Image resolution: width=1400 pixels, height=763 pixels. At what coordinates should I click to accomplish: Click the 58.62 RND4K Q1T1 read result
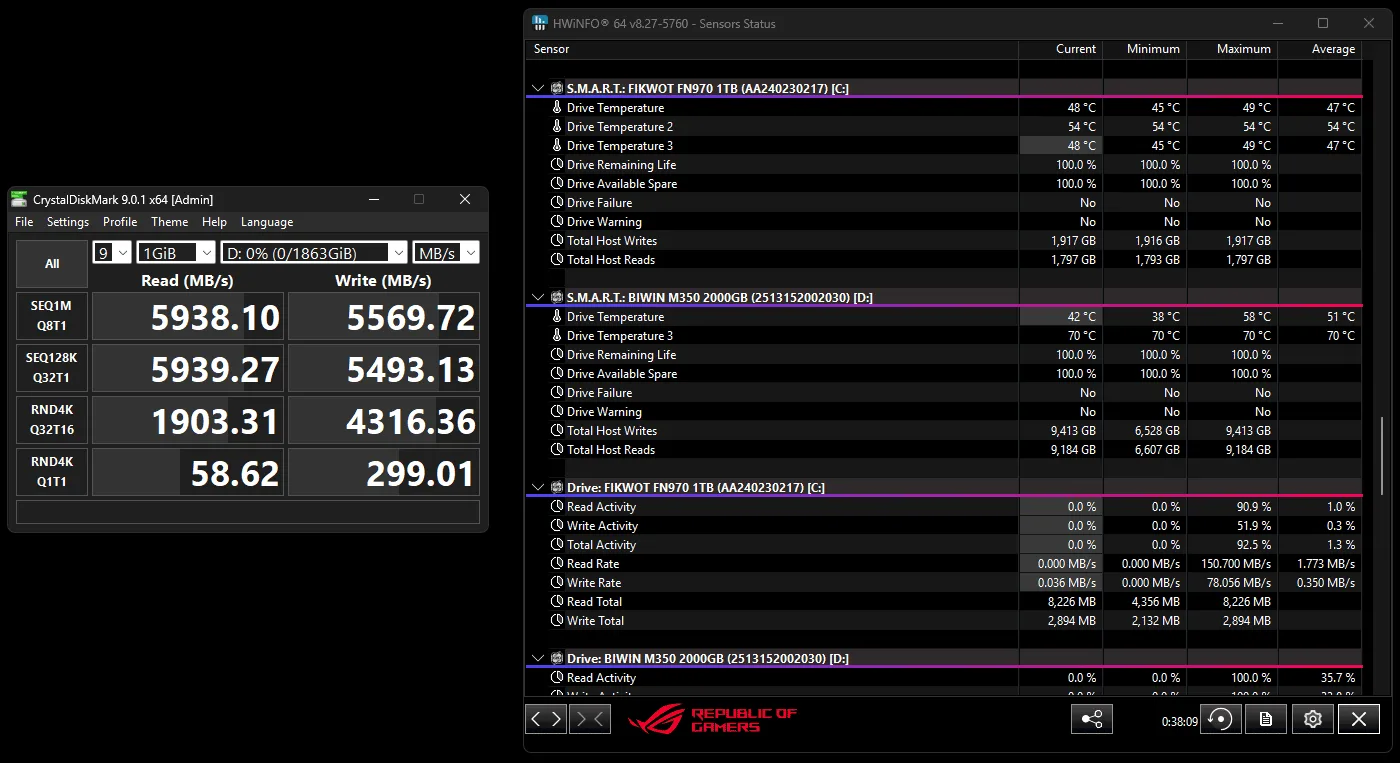coord(188,472)
